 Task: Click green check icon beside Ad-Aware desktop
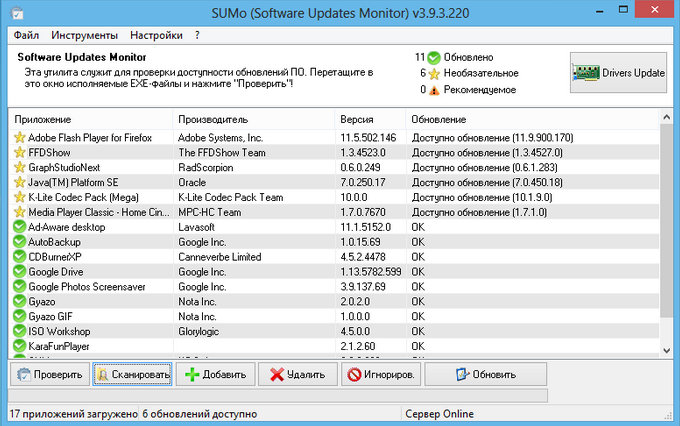(x=20, y=226)
